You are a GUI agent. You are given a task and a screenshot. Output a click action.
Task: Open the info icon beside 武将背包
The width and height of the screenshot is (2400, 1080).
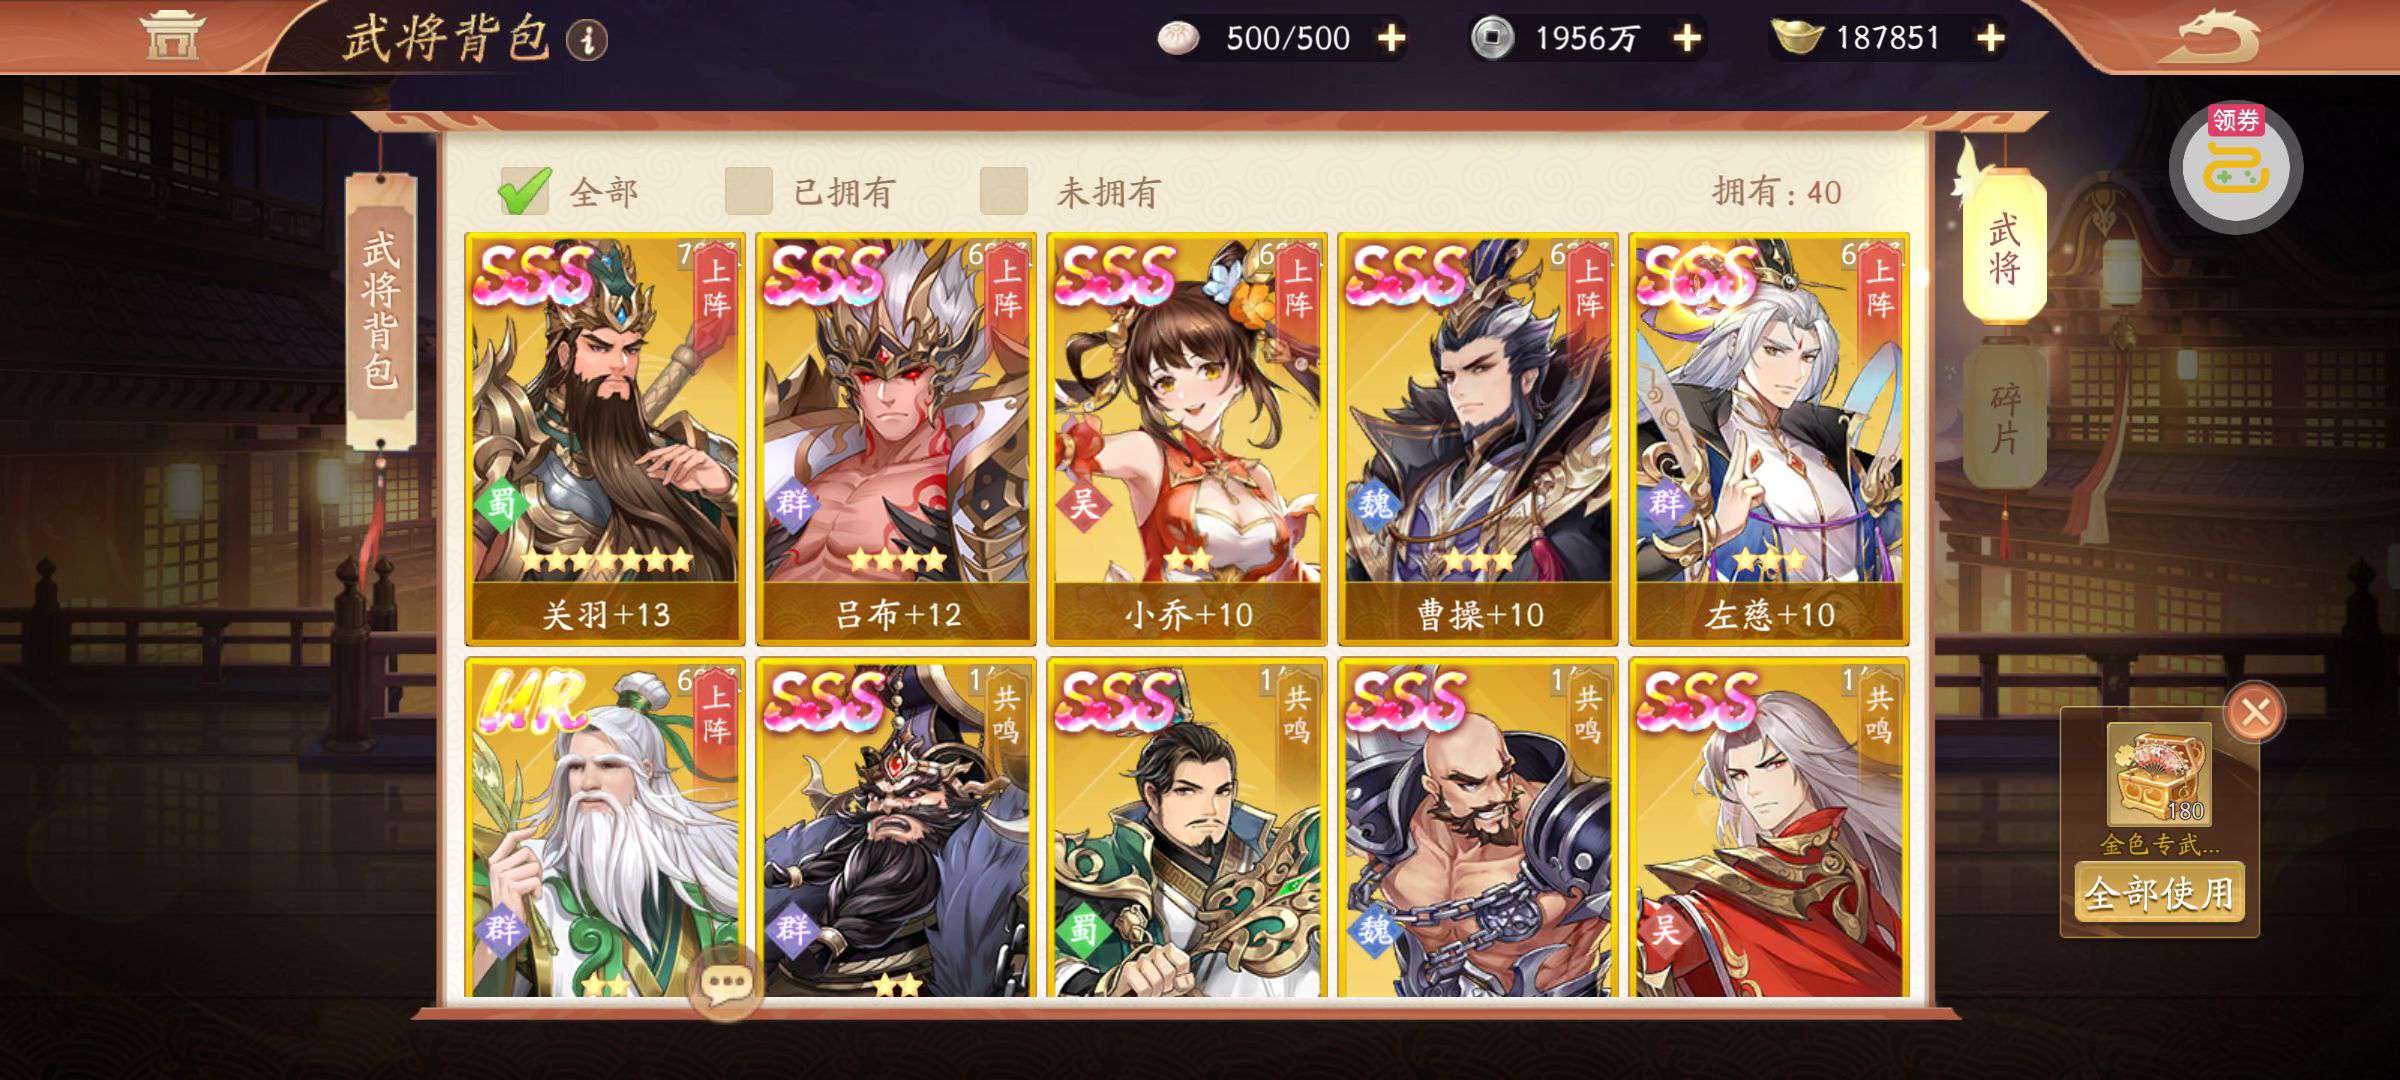click(x=587, y=40)
